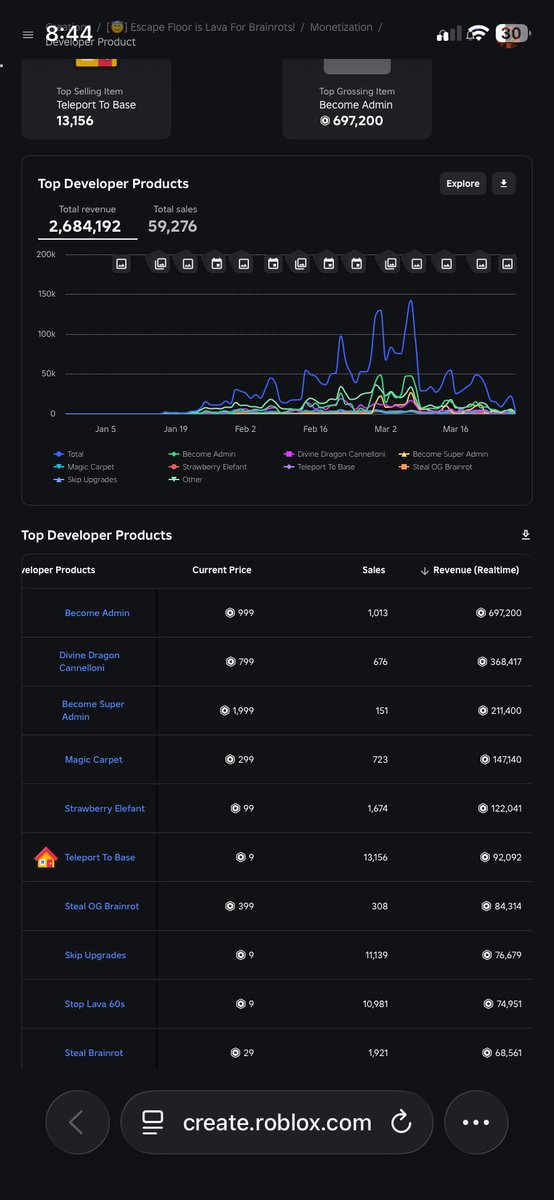This screenshot has height=1200, width=554.
Task: Select the Total revenue tab
Action: coord(87,220)
